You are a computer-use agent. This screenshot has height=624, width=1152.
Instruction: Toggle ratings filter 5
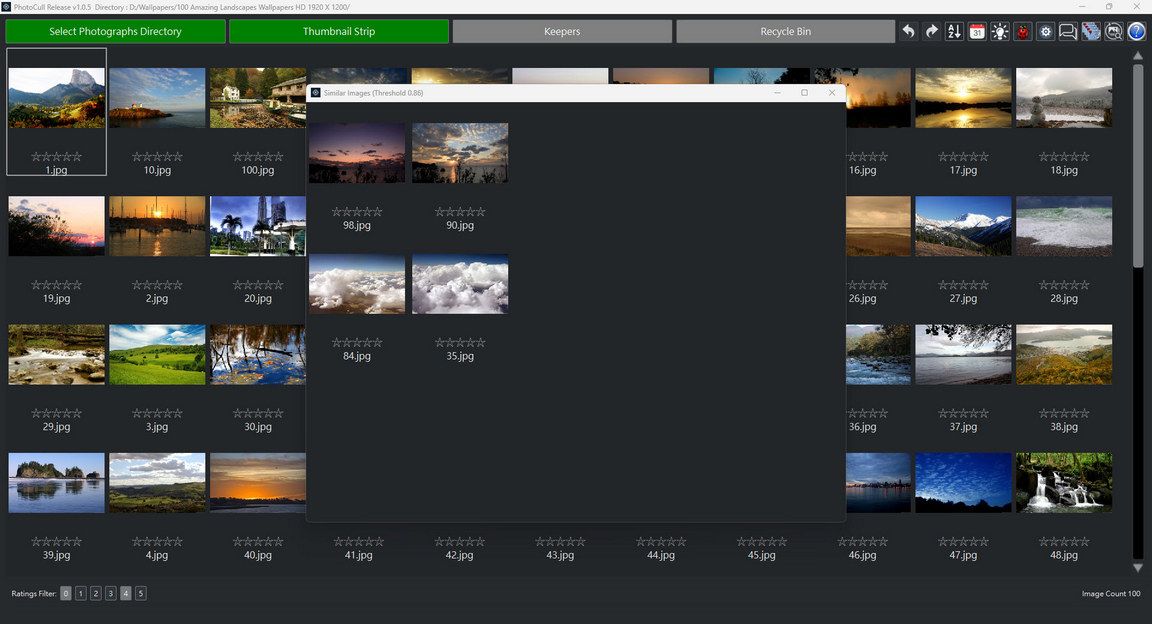pos(141,594)
